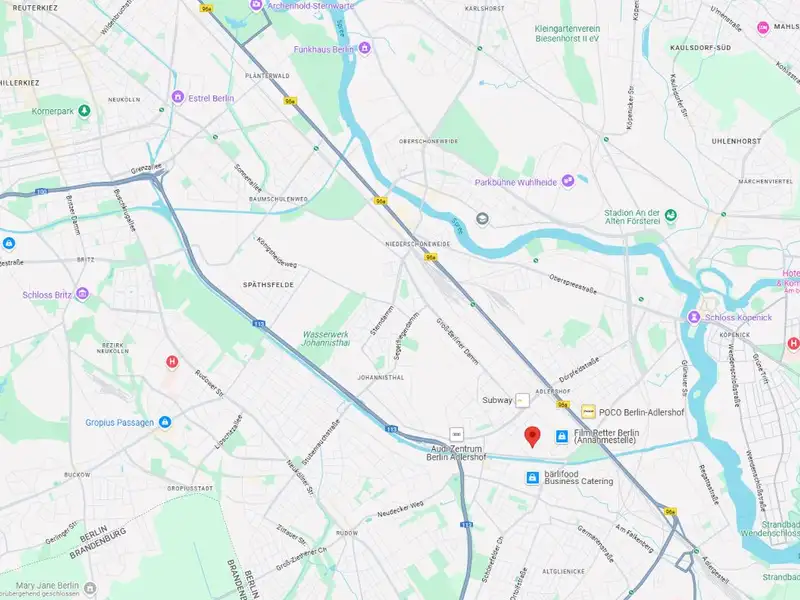Screen dimensions: 800x600
Task: Select the Parkbühne Wuhlheide venue icon
Action: point(567,181)
